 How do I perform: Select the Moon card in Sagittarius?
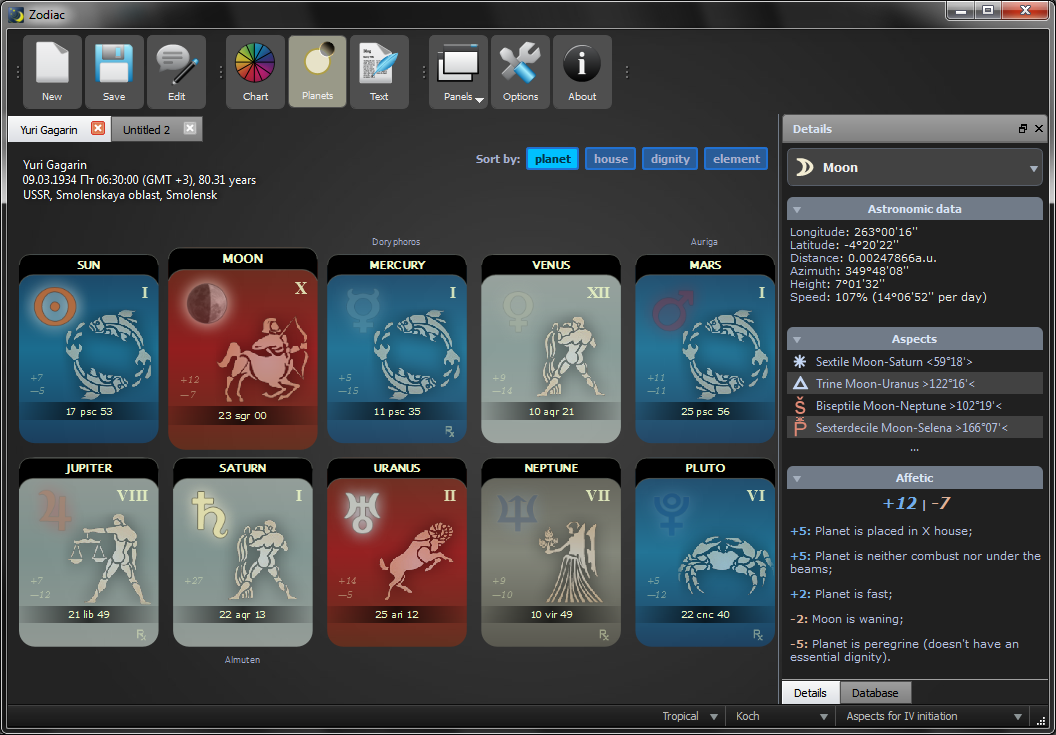[x=242, y=349]
